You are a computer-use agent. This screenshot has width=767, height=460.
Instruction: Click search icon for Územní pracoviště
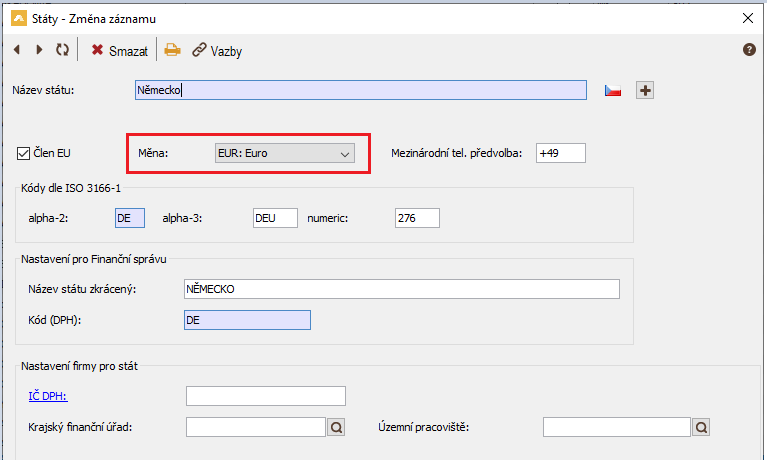coord(702,428)
